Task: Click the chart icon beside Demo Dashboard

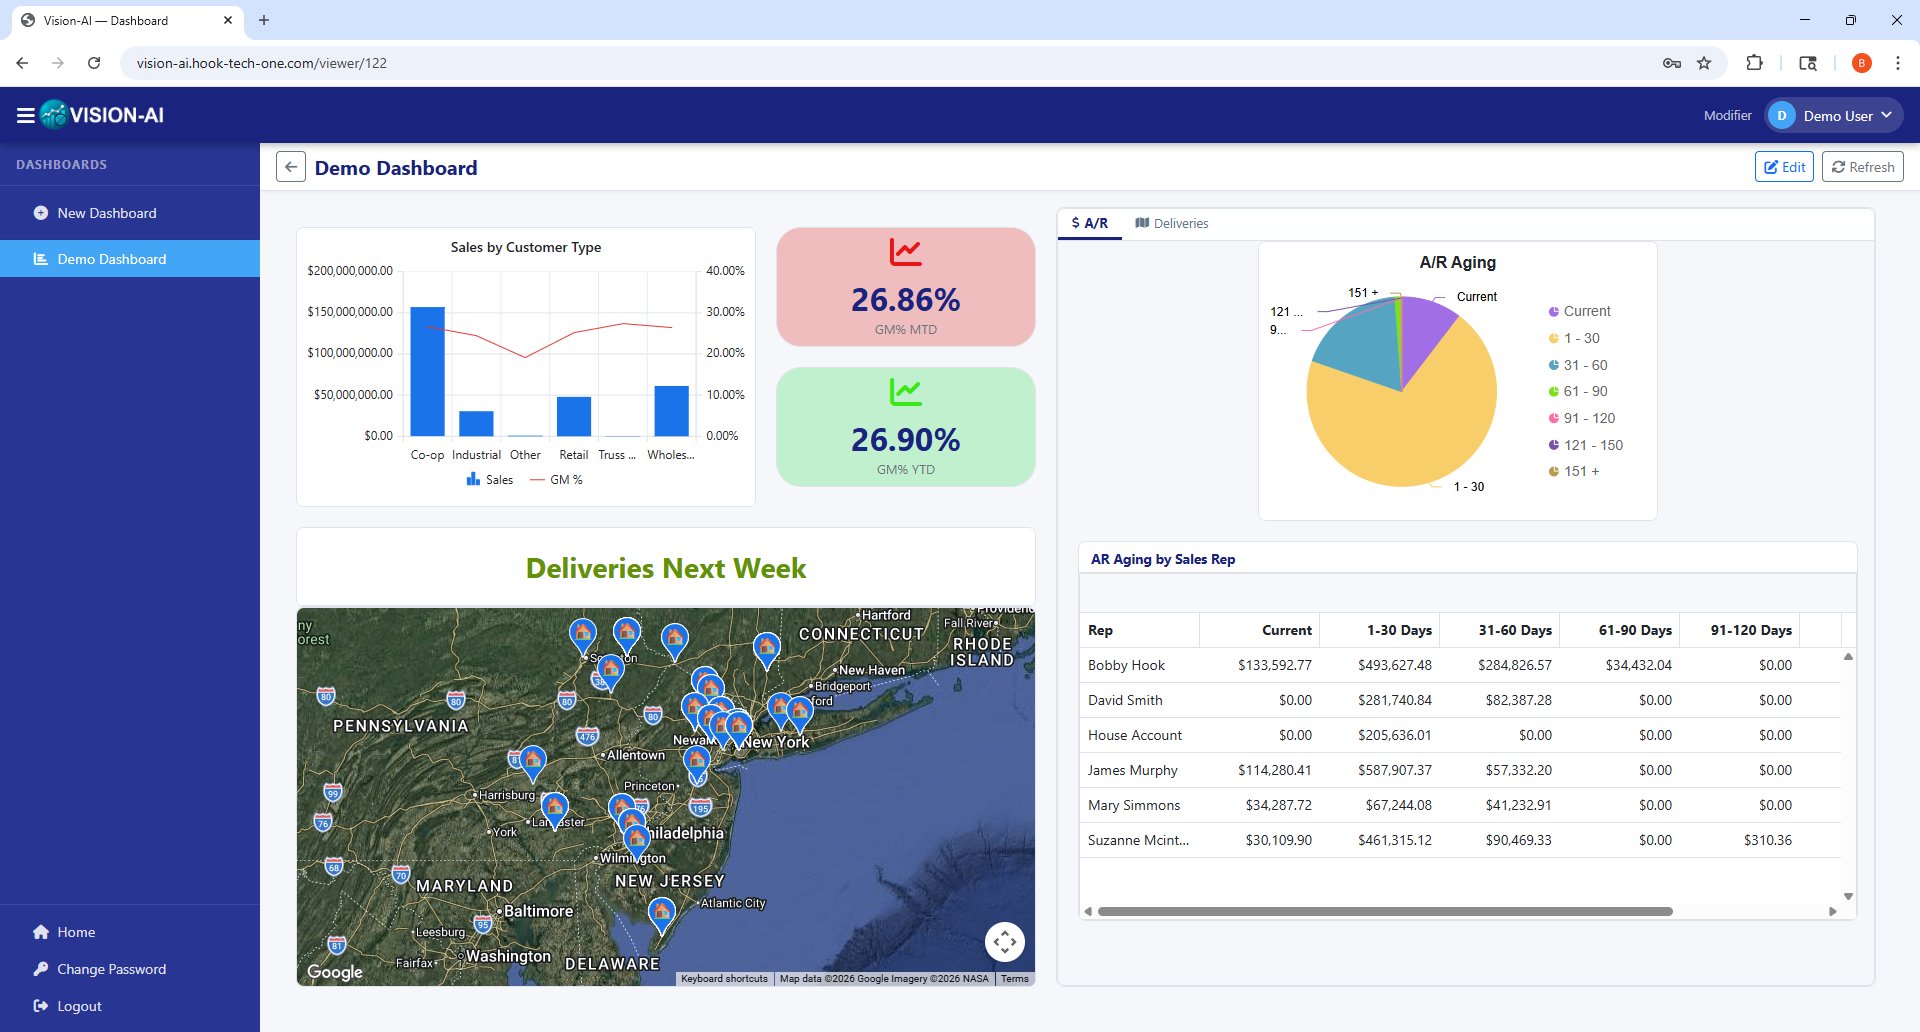Action: [x=40, y=259]
